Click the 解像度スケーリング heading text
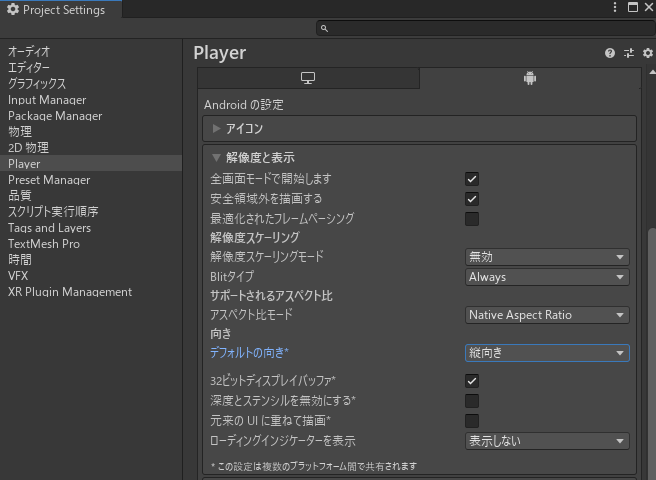 255,237
